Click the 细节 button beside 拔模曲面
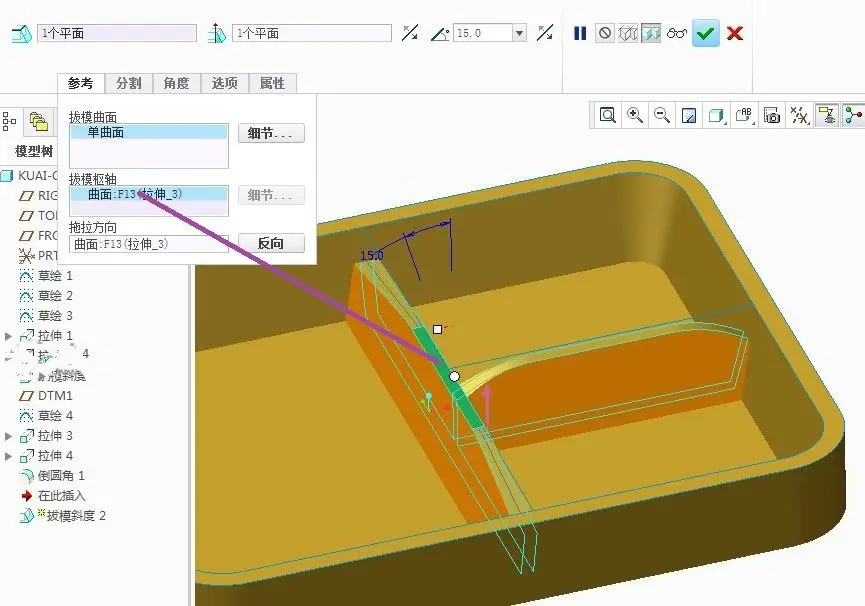Image resolution: width=865 pixels, height=606 pixels. [x=271, y=133]
